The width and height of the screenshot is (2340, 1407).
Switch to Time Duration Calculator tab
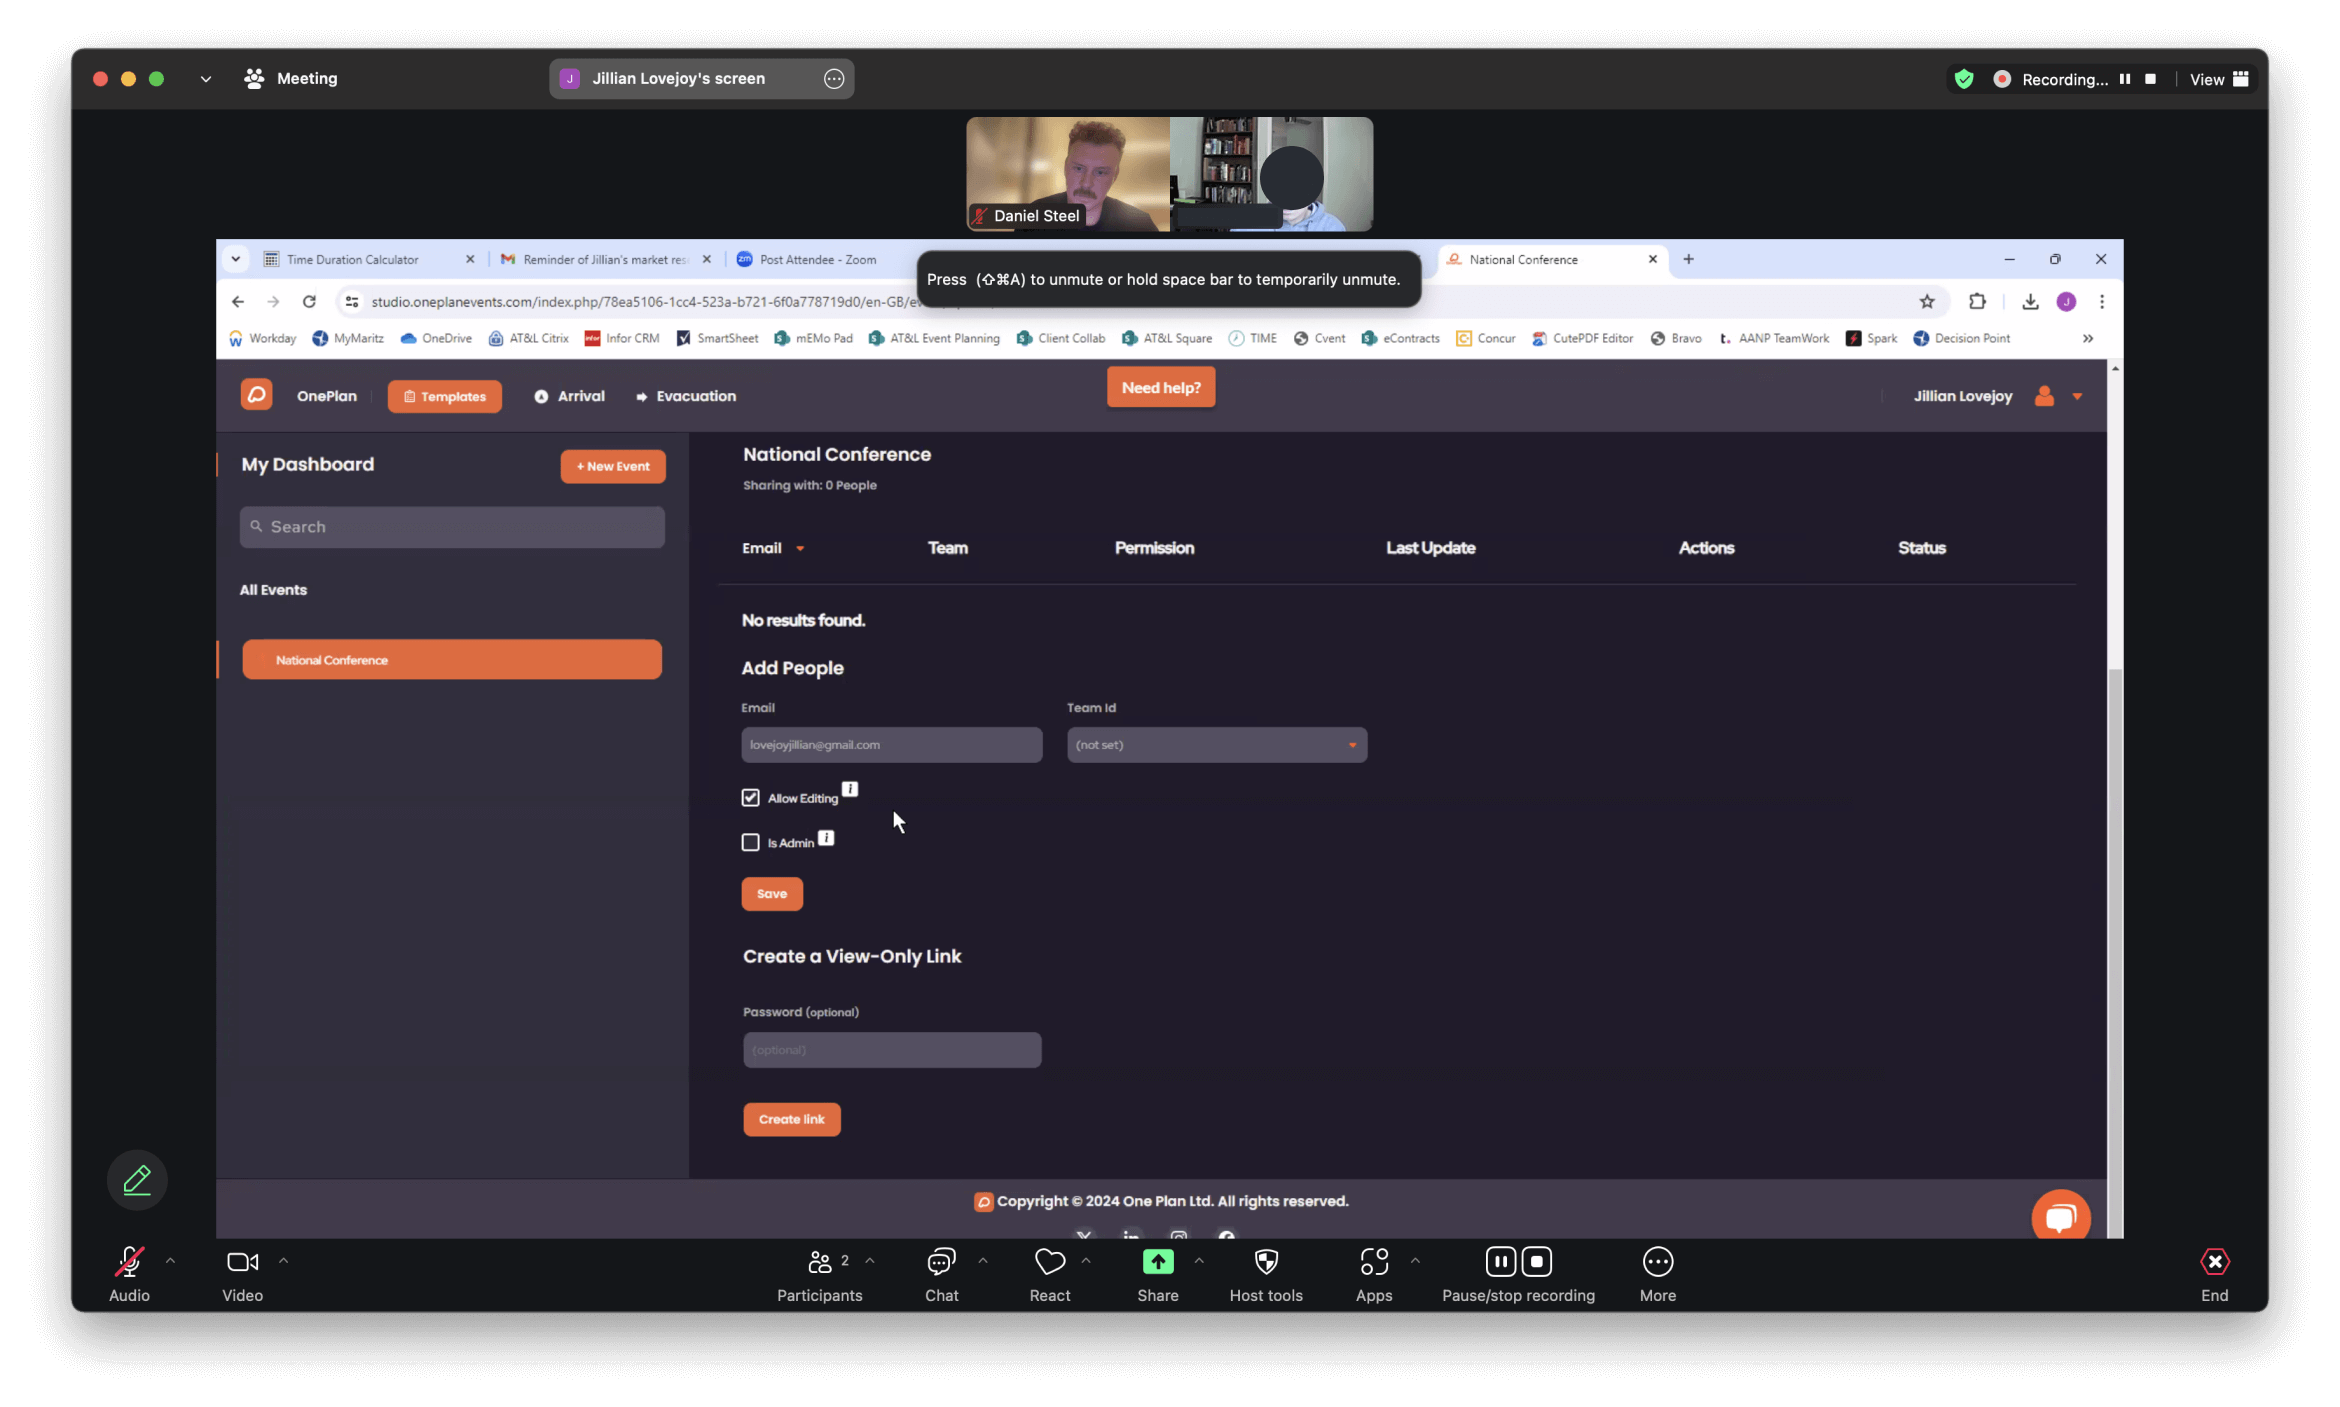[x=353, y=259]
